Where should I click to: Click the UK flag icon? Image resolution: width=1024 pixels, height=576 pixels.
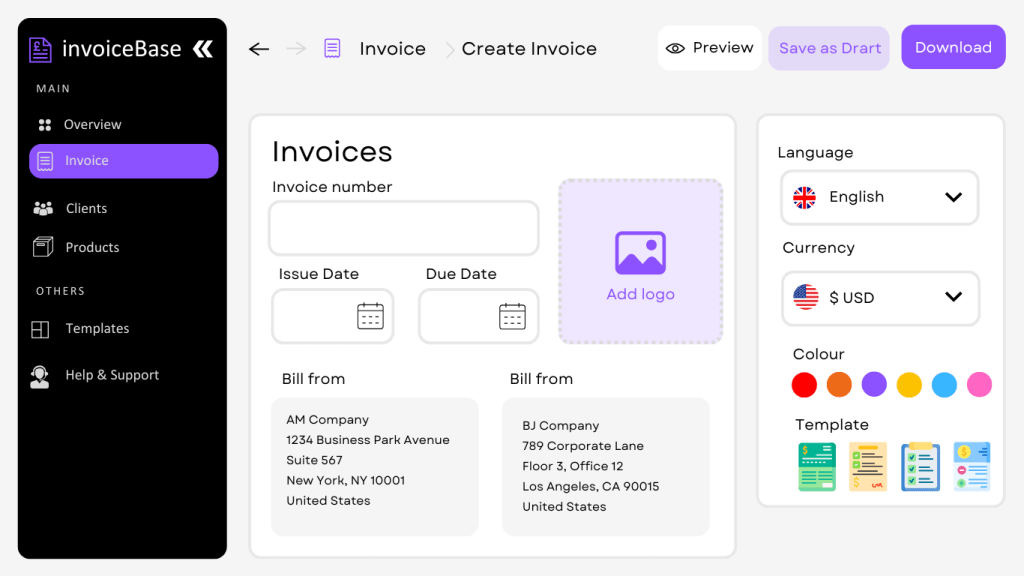805,197
